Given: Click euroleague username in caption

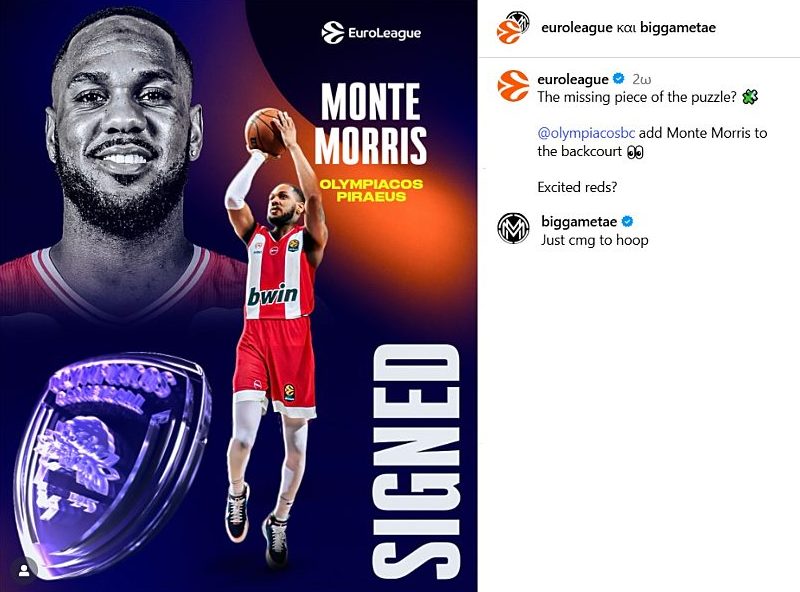Looking at the screenshot, I should [573, 79].
